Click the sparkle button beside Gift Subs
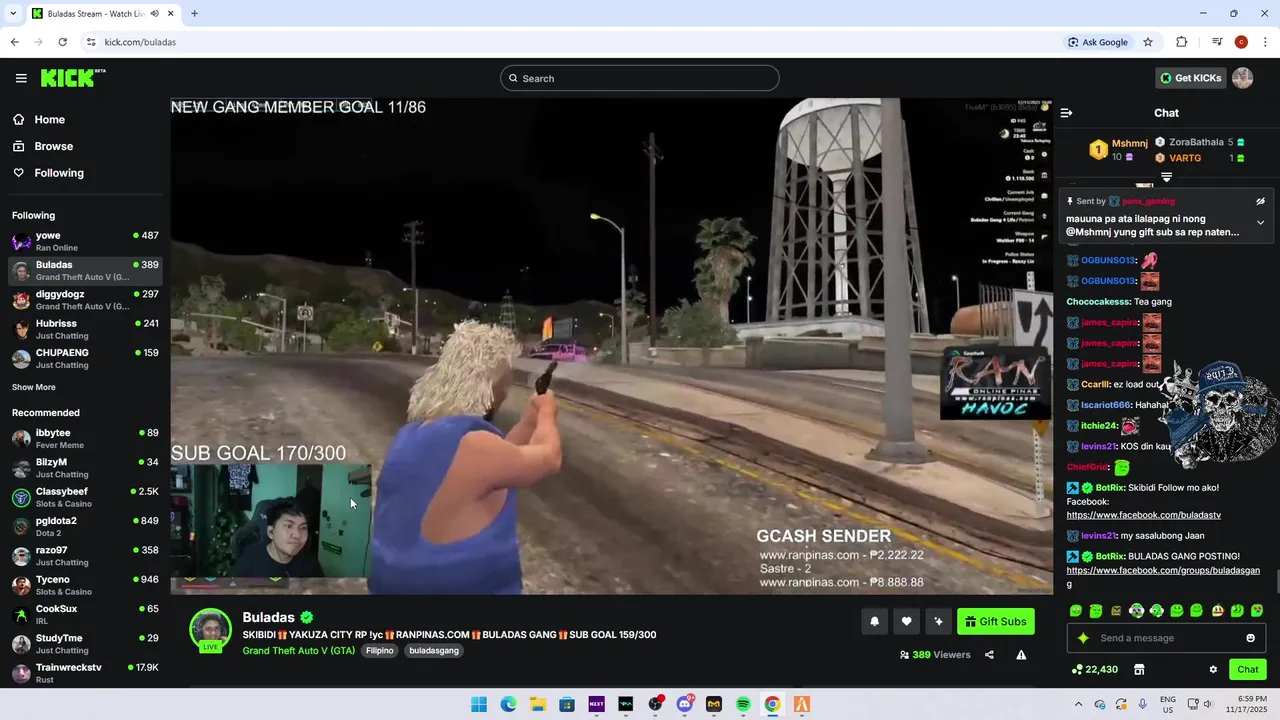1280x720 pixels. 938,622
